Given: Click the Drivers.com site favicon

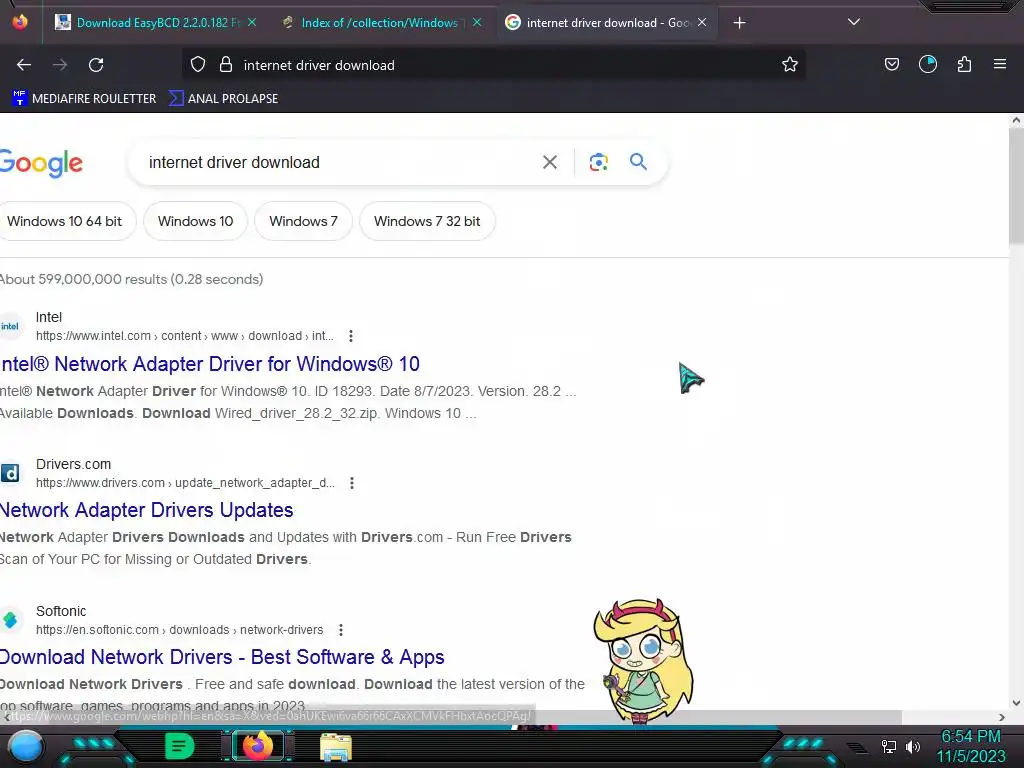Looking at the screenshot, I should coord(10,473).
